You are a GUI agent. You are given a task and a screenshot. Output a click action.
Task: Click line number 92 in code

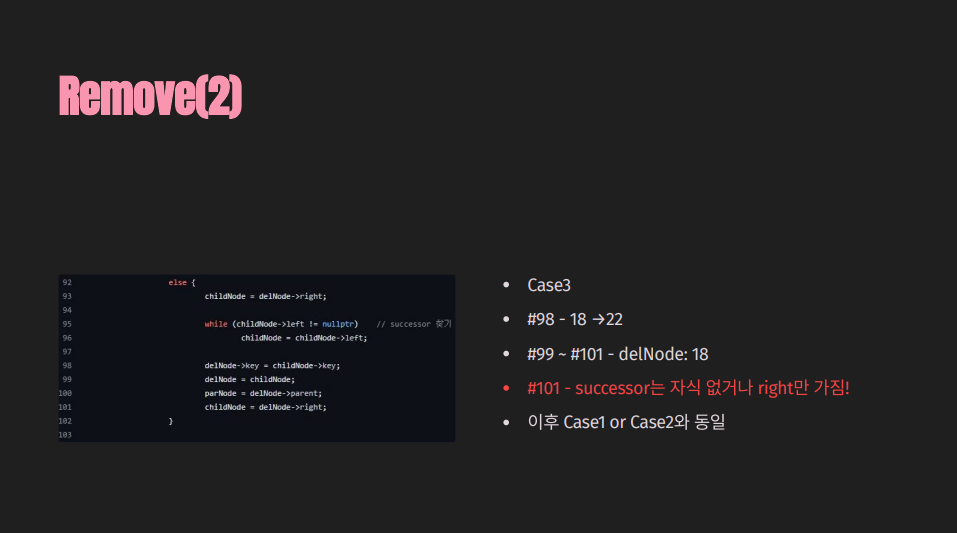[67, 283]
